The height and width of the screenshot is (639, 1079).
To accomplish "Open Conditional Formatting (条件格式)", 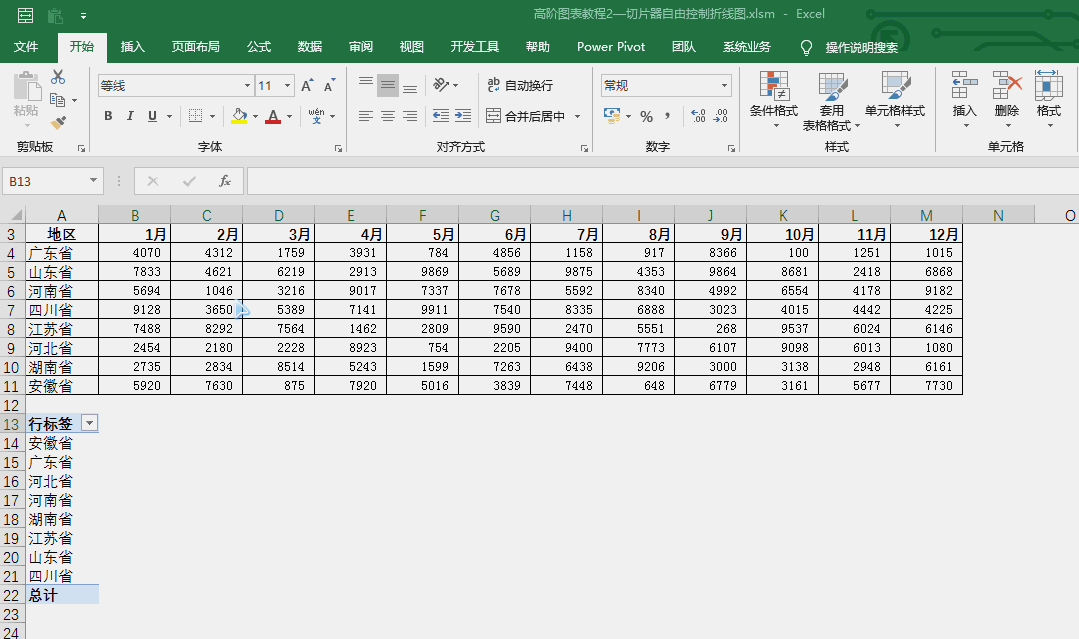I will point(774,101).
